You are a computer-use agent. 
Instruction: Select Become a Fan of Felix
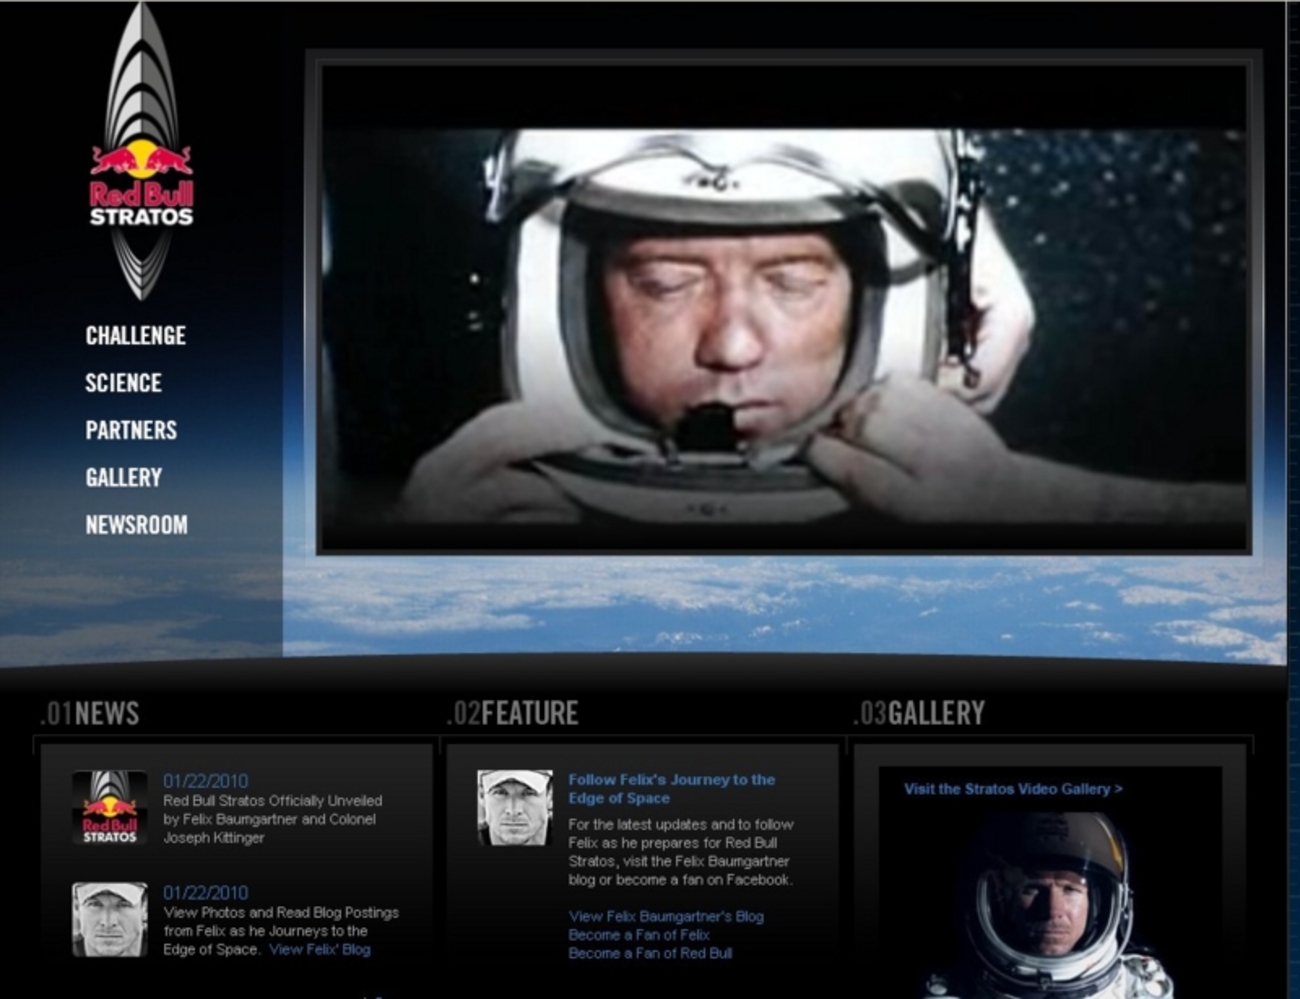[x=639, y=935]
